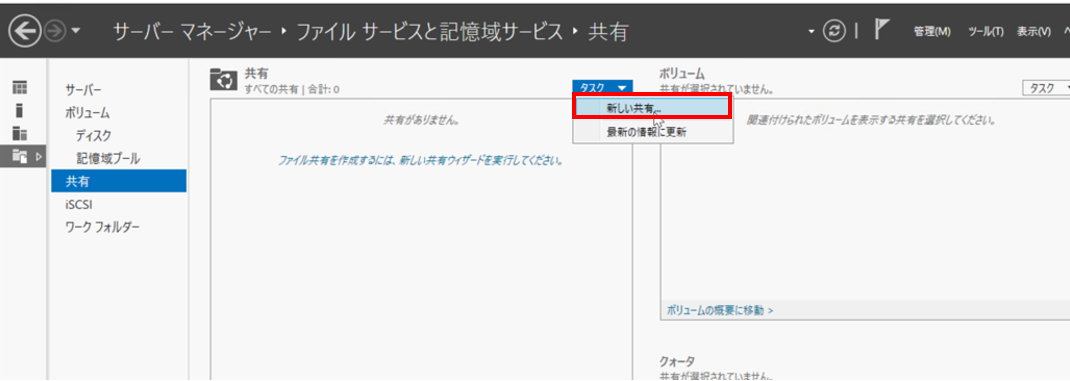Viewport: 1070px width, 381px height.
Task: Select the dashboard icon in the left sidebar
Action: pos(20,87)
